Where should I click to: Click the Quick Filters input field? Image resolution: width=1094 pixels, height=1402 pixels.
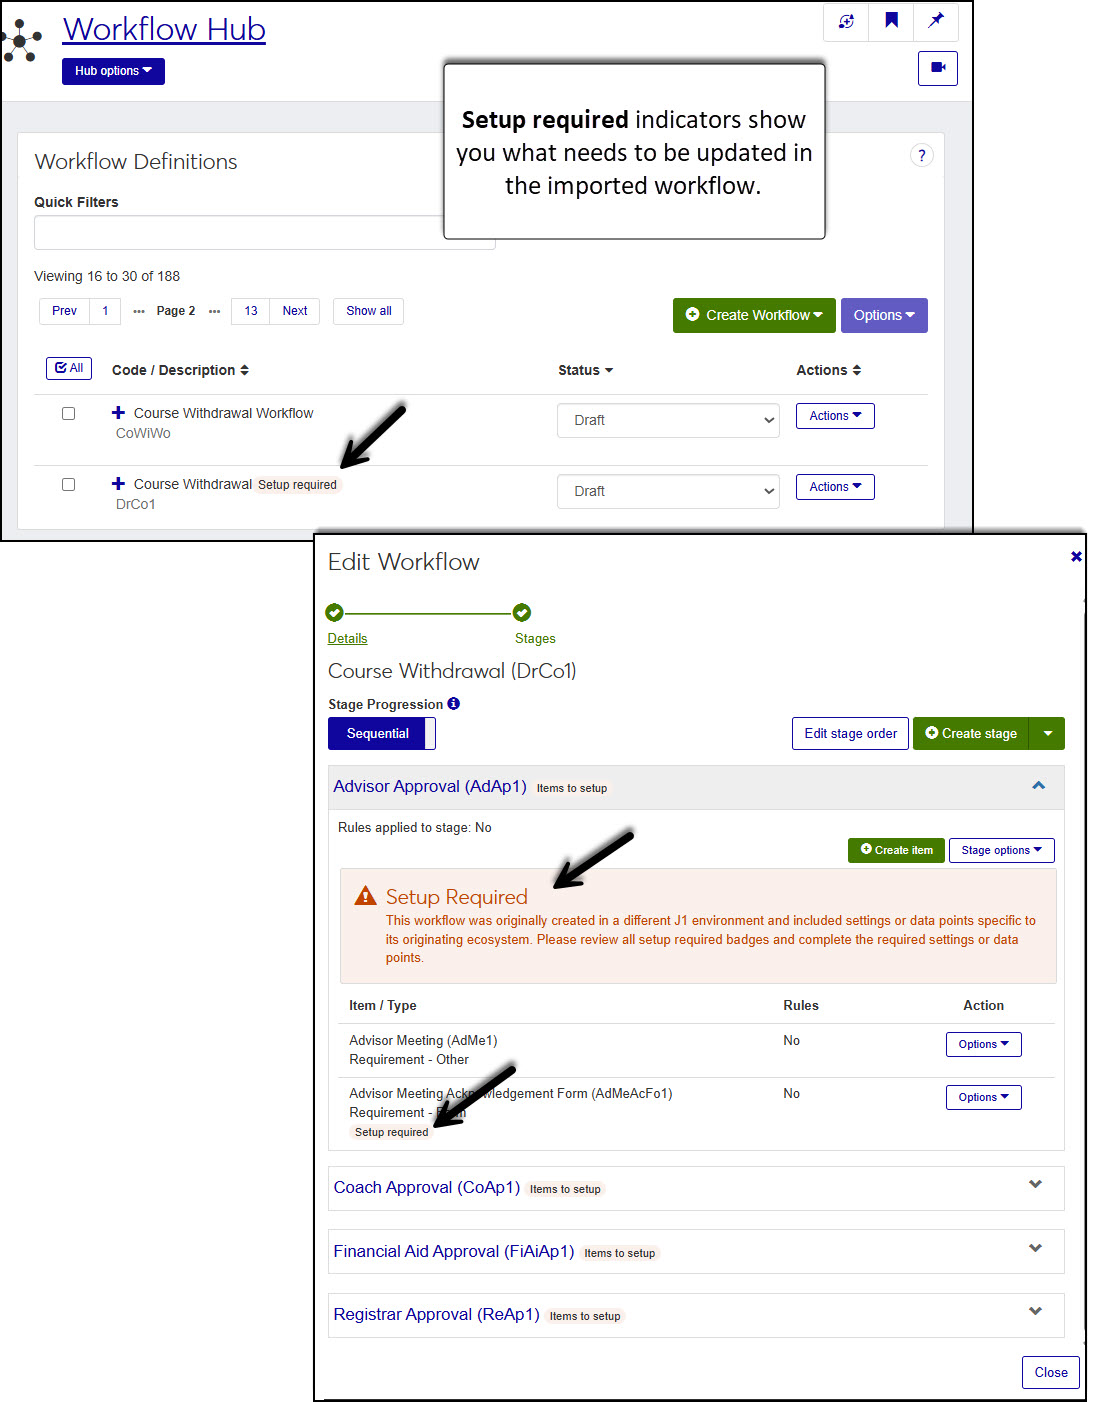240,233
